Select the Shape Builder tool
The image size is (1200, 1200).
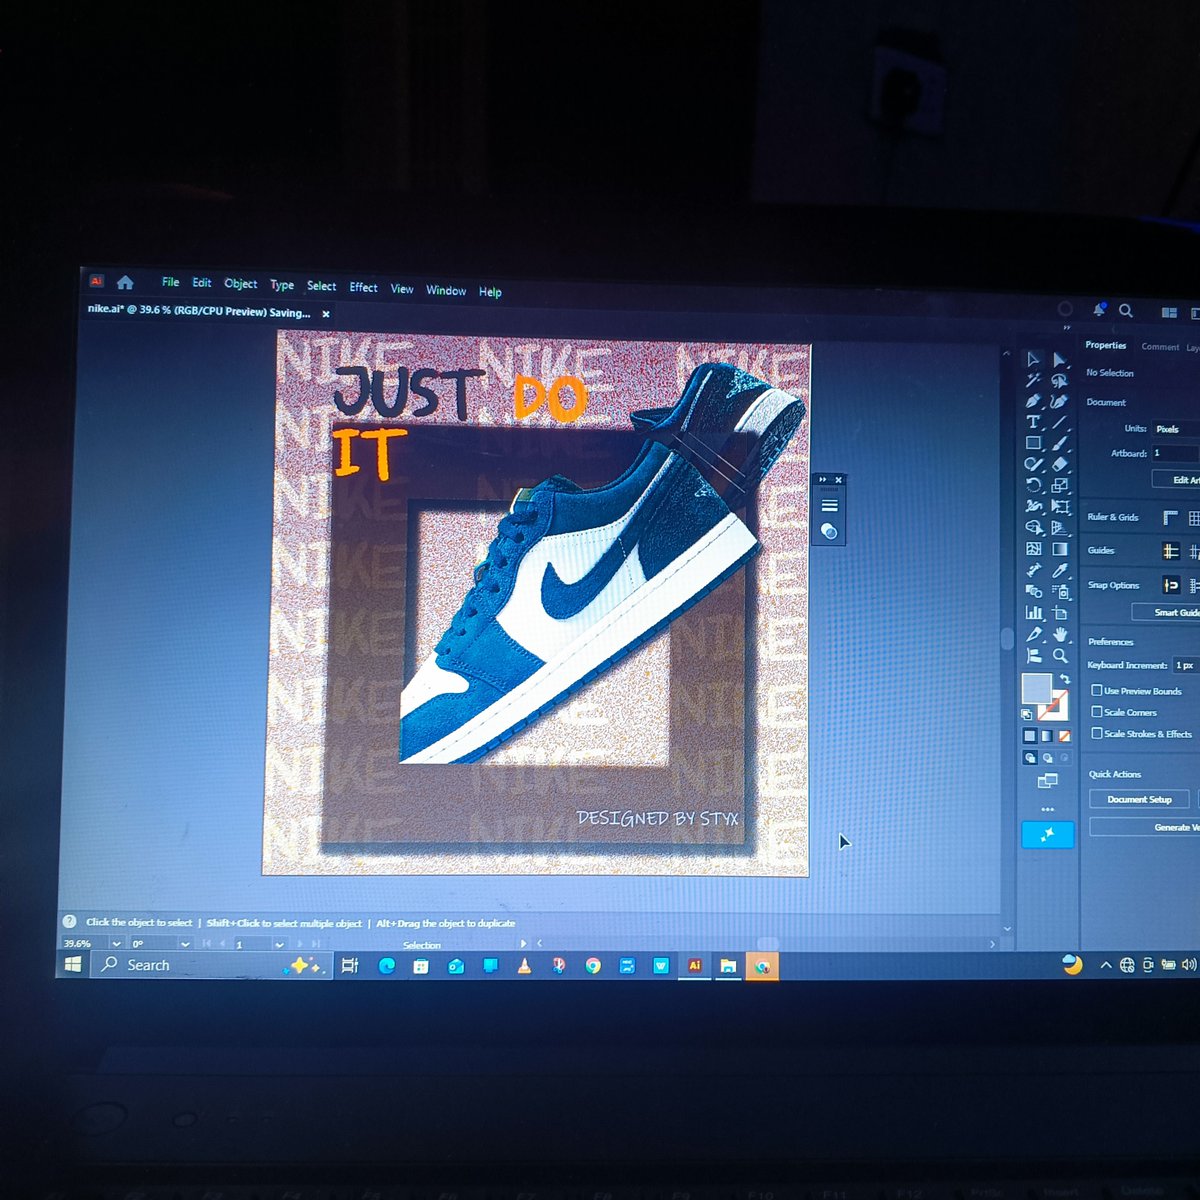tap(1033, 527)
